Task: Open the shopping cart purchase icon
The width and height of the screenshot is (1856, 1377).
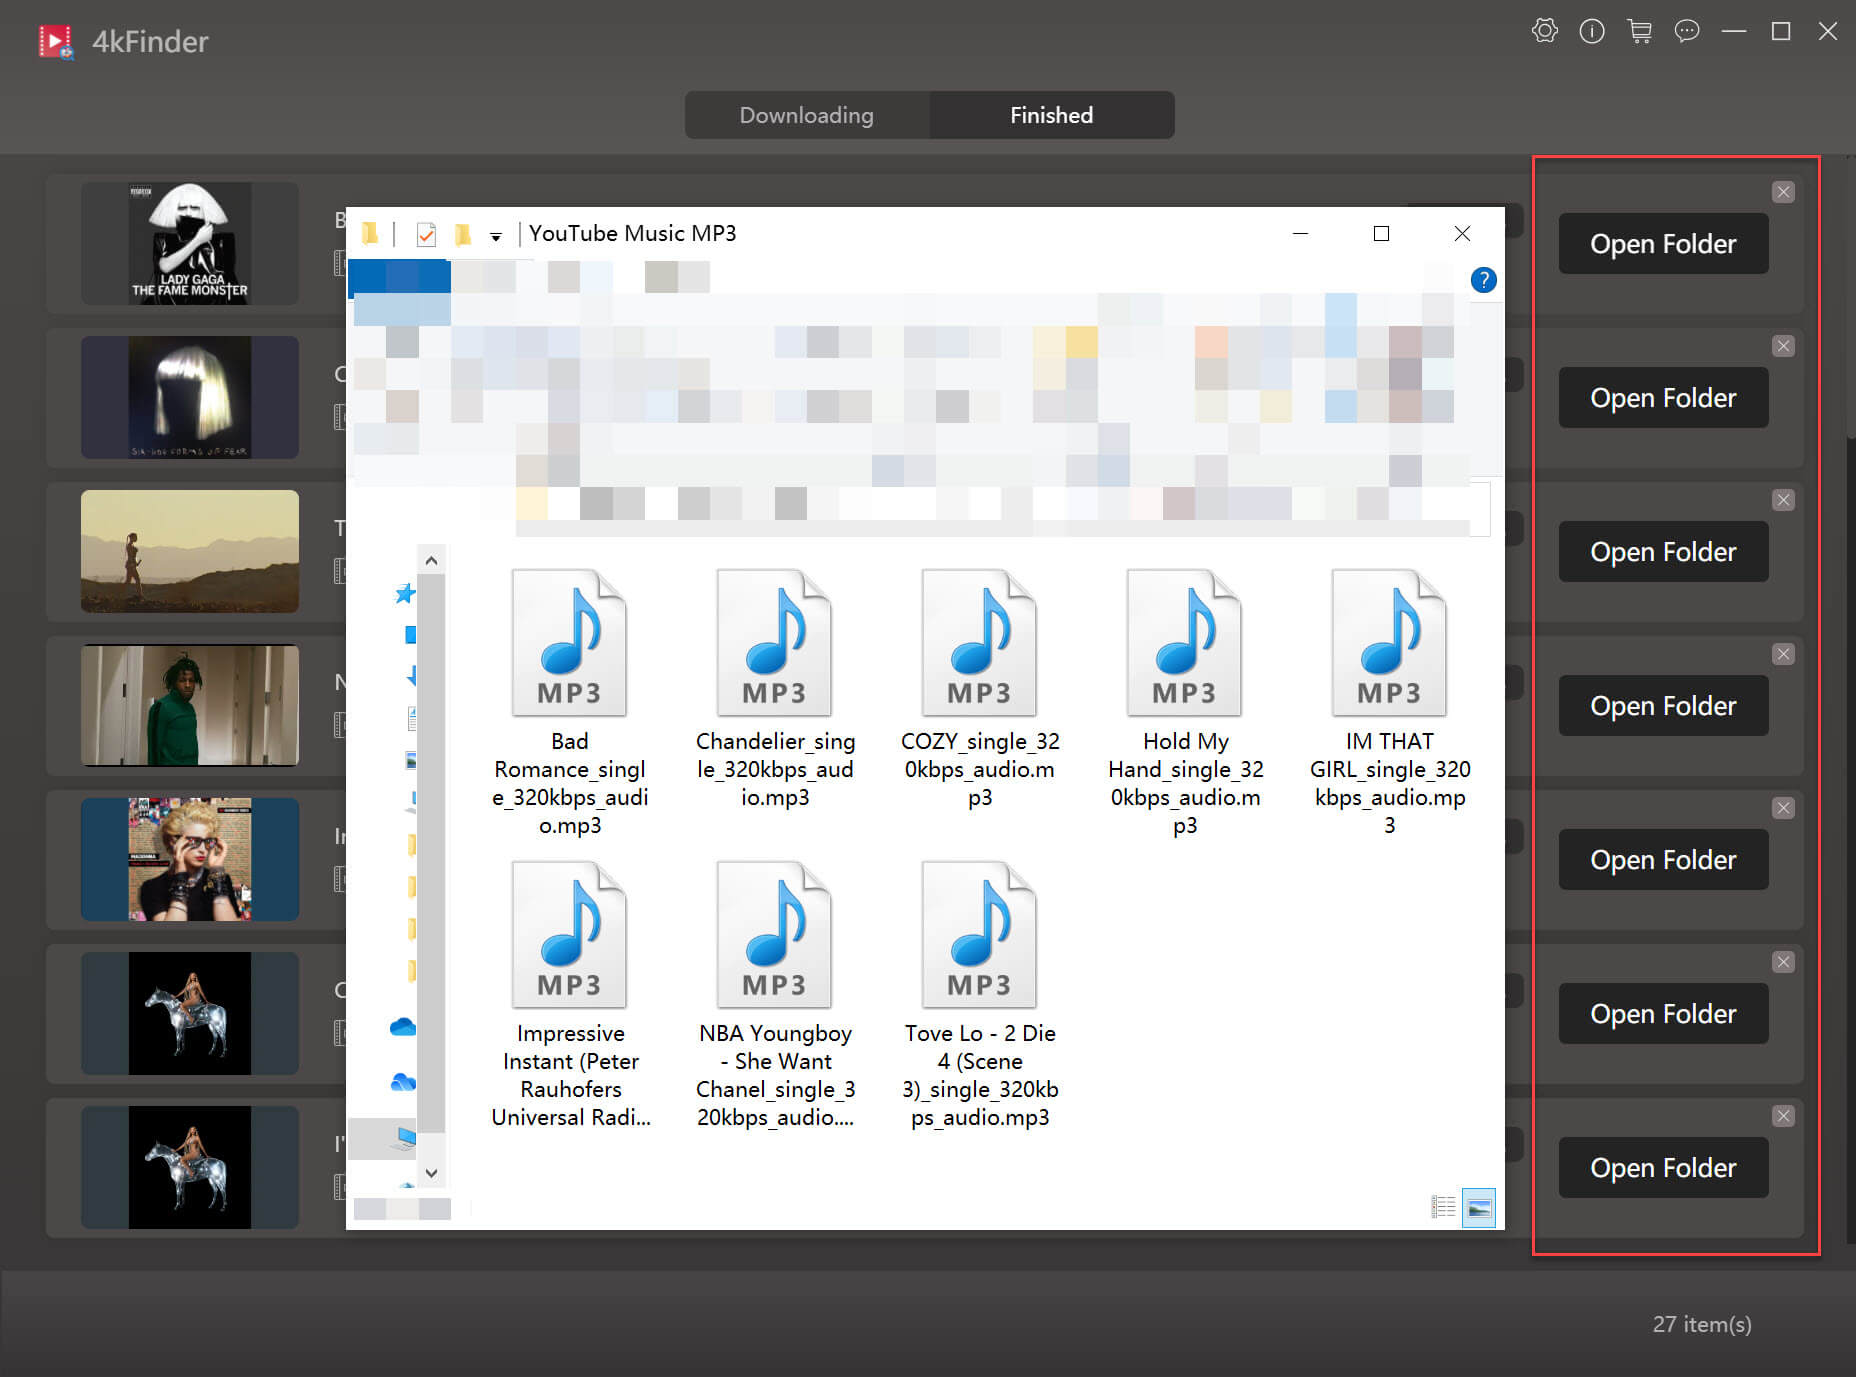Action: tap(1639, 31)
